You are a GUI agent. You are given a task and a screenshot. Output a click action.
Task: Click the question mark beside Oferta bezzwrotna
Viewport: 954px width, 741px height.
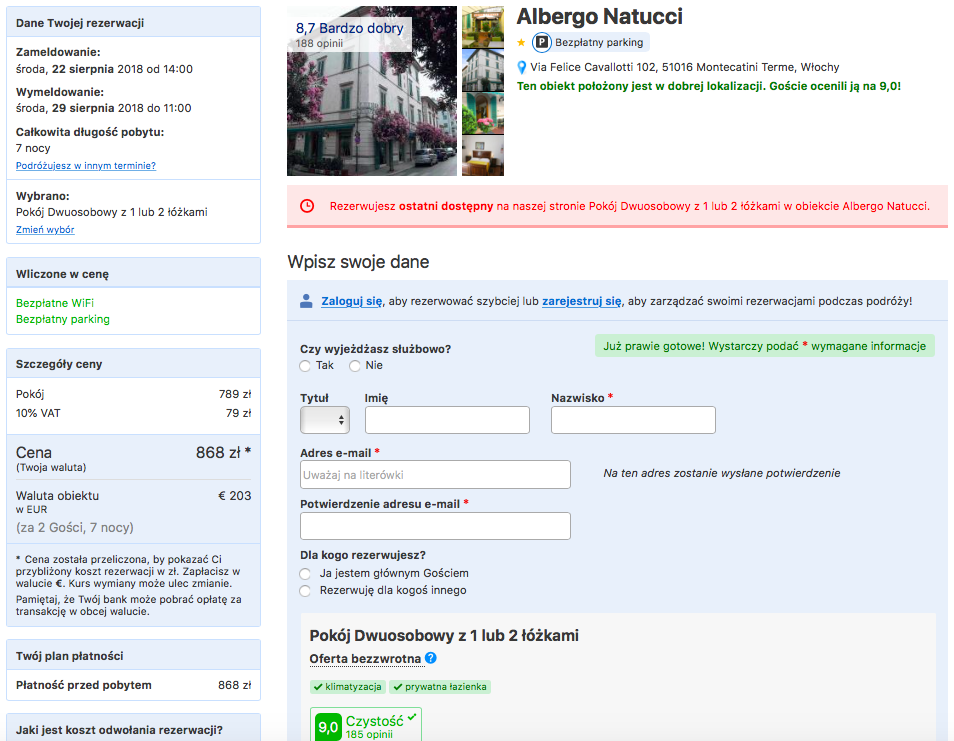(431, 658)
